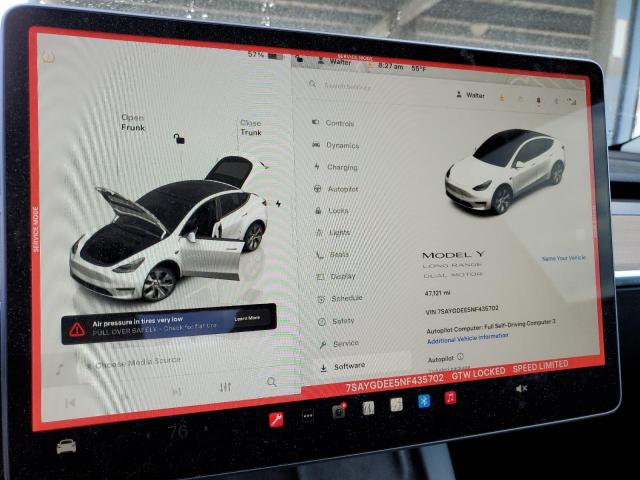Select the Charging menu item
640x480 pixels.
340,167
